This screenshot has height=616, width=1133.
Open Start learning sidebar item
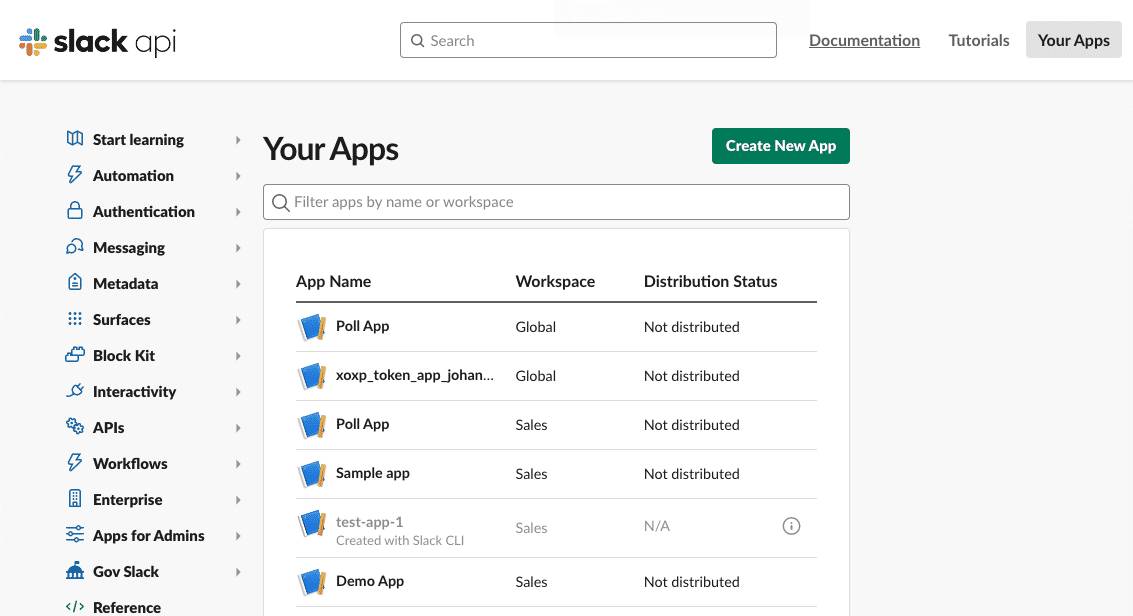pyautogui.click(x=138, y=139)
